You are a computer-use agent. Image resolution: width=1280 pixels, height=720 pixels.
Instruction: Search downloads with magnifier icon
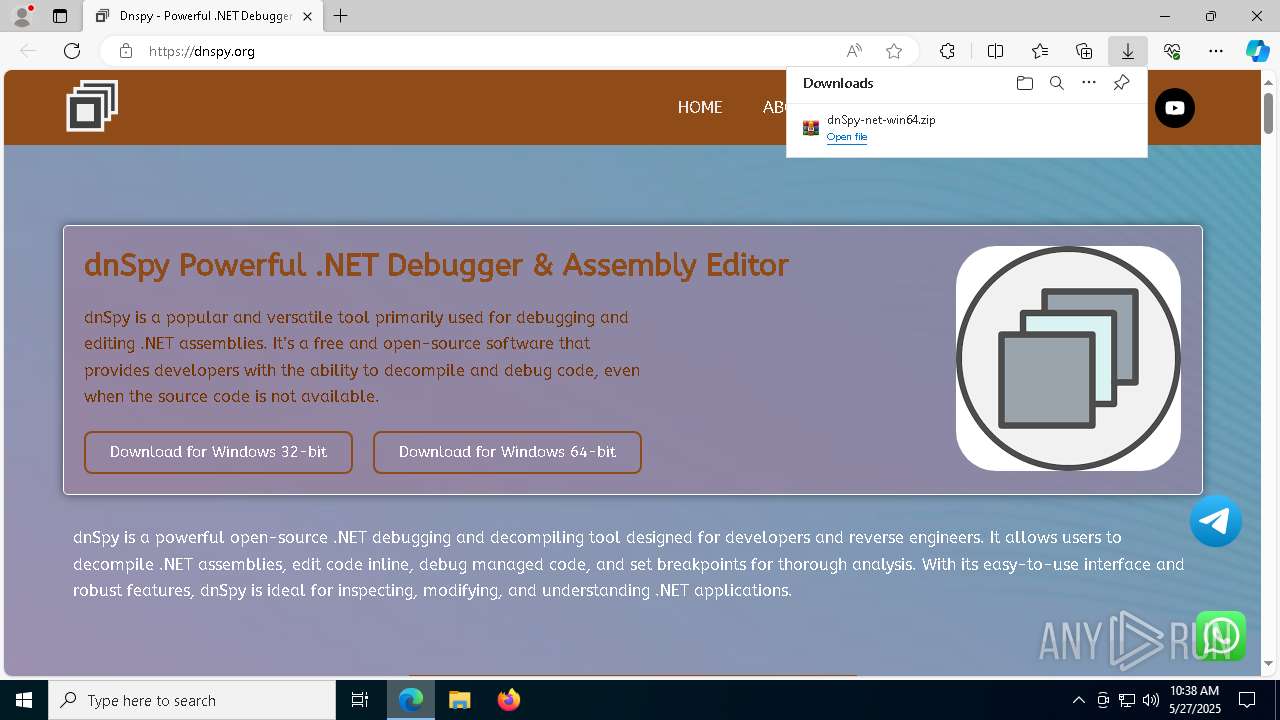tap(1056, 83)
